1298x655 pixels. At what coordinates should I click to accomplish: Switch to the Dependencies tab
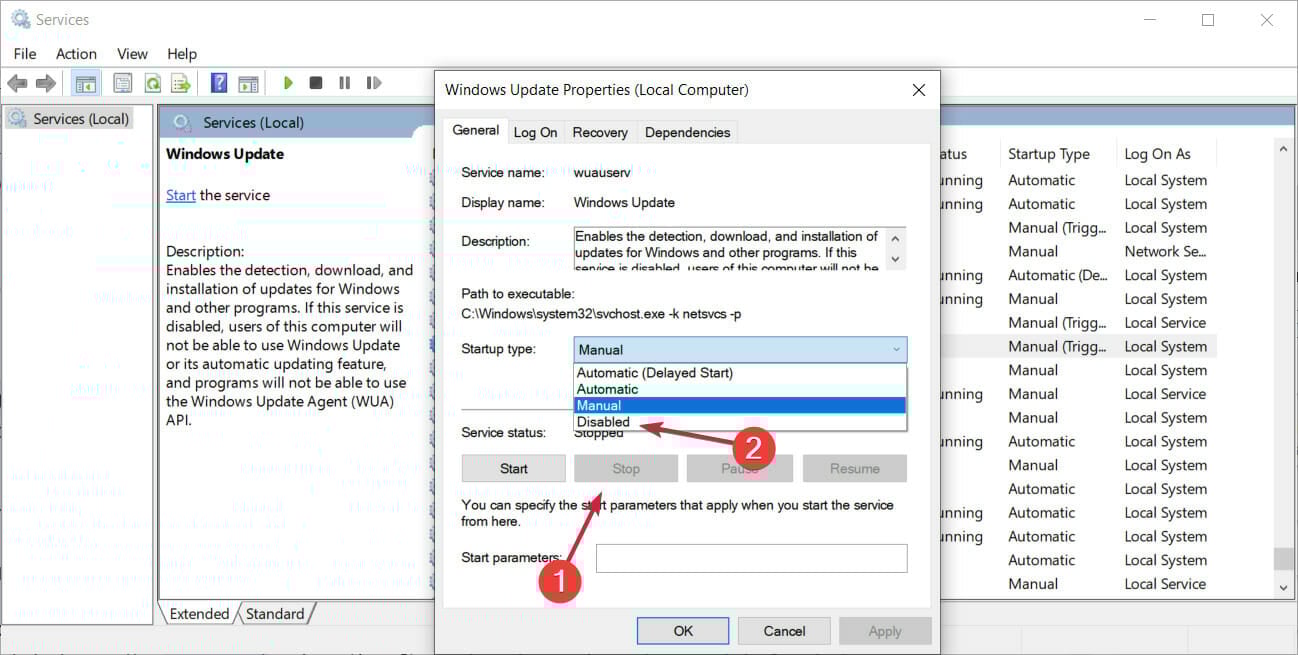[x=687, y=132]
